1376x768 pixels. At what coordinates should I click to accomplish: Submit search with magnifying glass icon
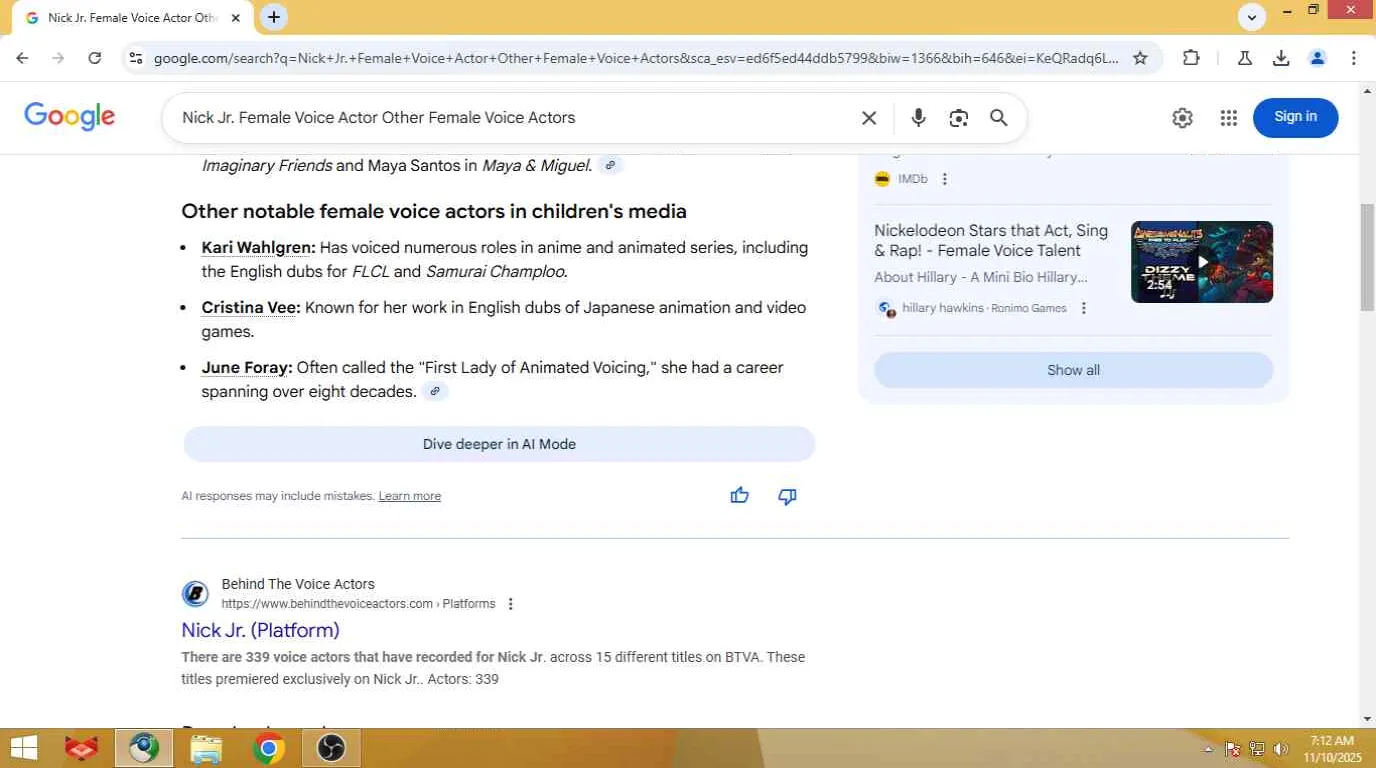(998, 118)
